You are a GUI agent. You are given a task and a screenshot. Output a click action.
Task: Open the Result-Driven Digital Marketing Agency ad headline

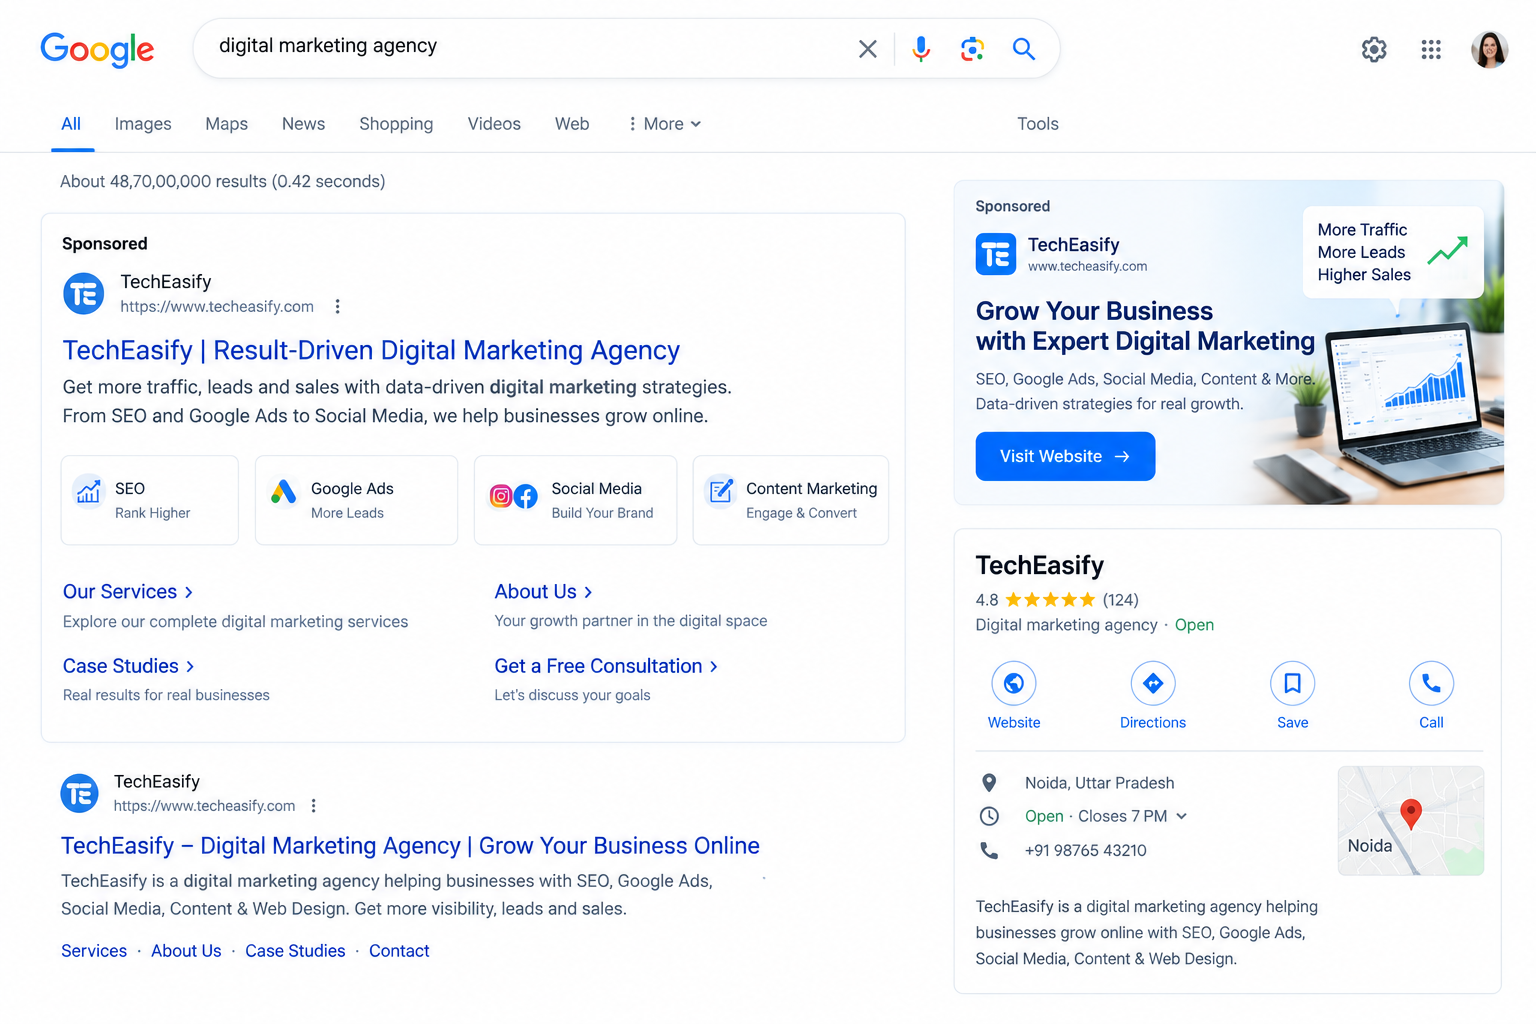371,350
